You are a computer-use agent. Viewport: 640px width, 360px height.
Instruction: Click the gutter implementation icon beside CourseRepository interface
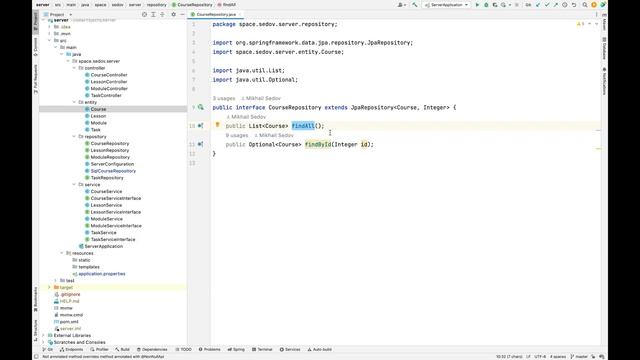click(x=201, y=107)
